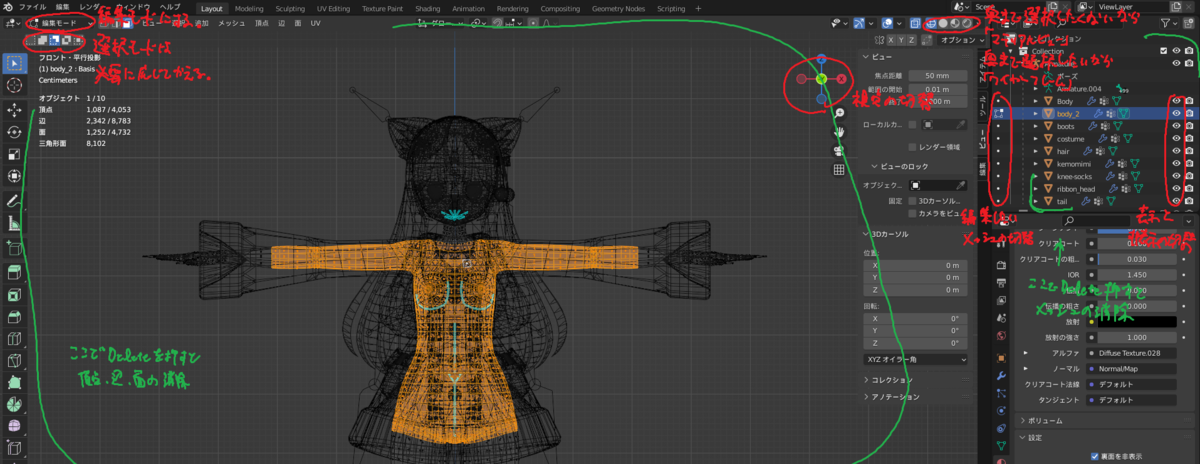Switch orthographic/perspective grid icon
Image resolution: width=1200 pixels, height=464 pixels.
click(840, 168)
